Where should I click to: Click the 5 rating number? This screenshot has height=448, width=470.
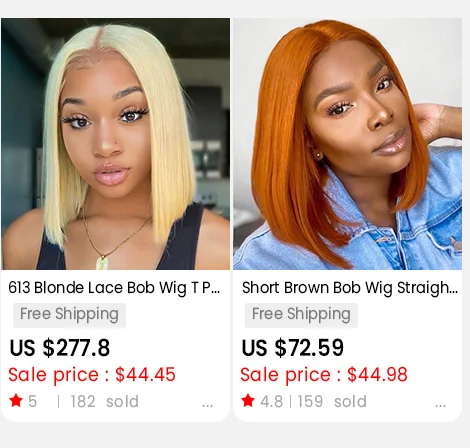[32, 401]
